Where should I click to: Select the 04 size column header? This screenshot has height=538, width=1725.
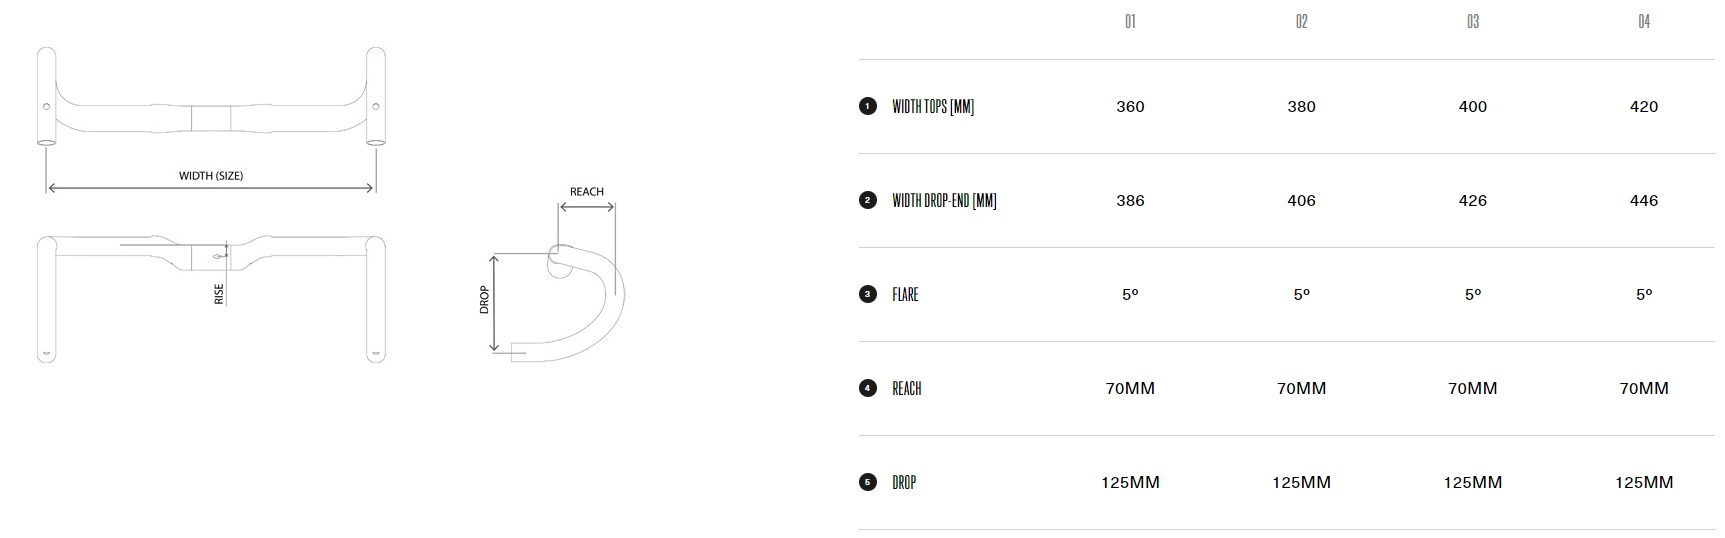[1644, 21]
